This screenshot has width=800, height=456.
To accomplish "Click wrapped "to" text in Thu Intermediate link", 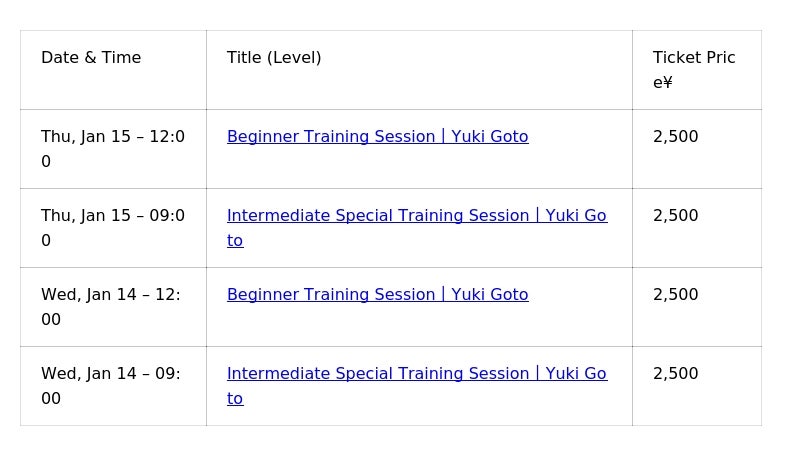I will click(235, 241).
